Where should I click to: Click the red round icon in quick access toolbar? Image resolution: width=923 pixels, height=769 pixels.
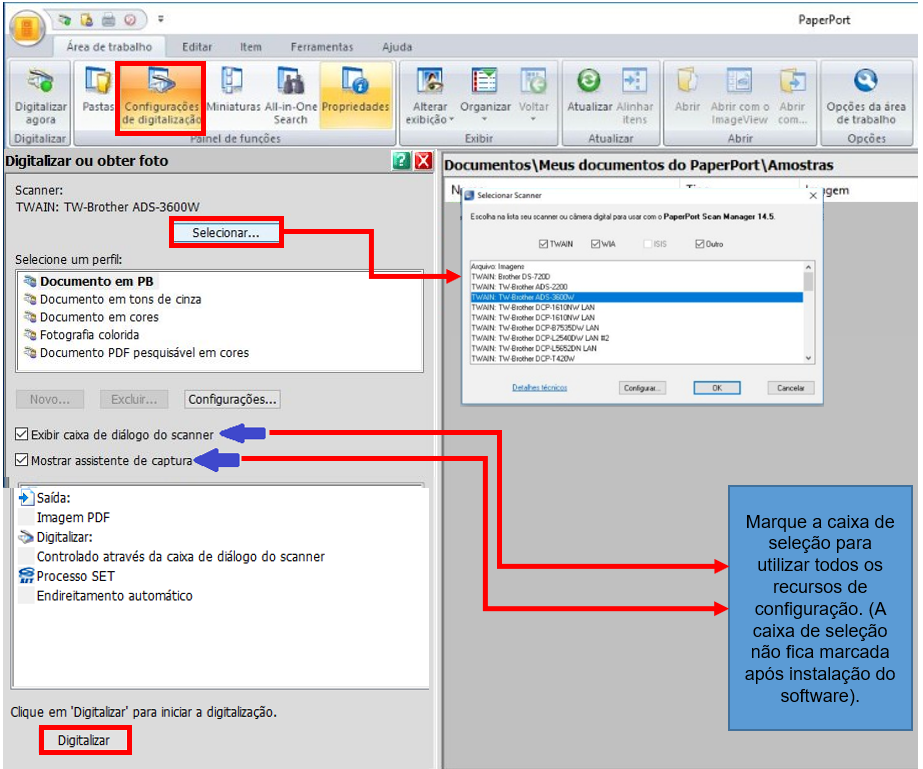130,20
